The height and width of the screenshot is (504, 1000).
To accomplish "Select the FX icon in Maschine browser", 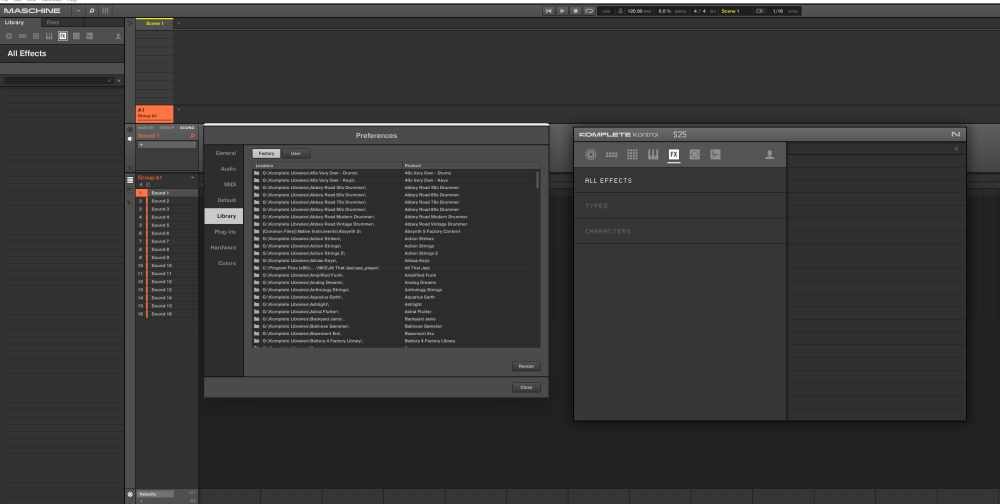I will [62, 36].
